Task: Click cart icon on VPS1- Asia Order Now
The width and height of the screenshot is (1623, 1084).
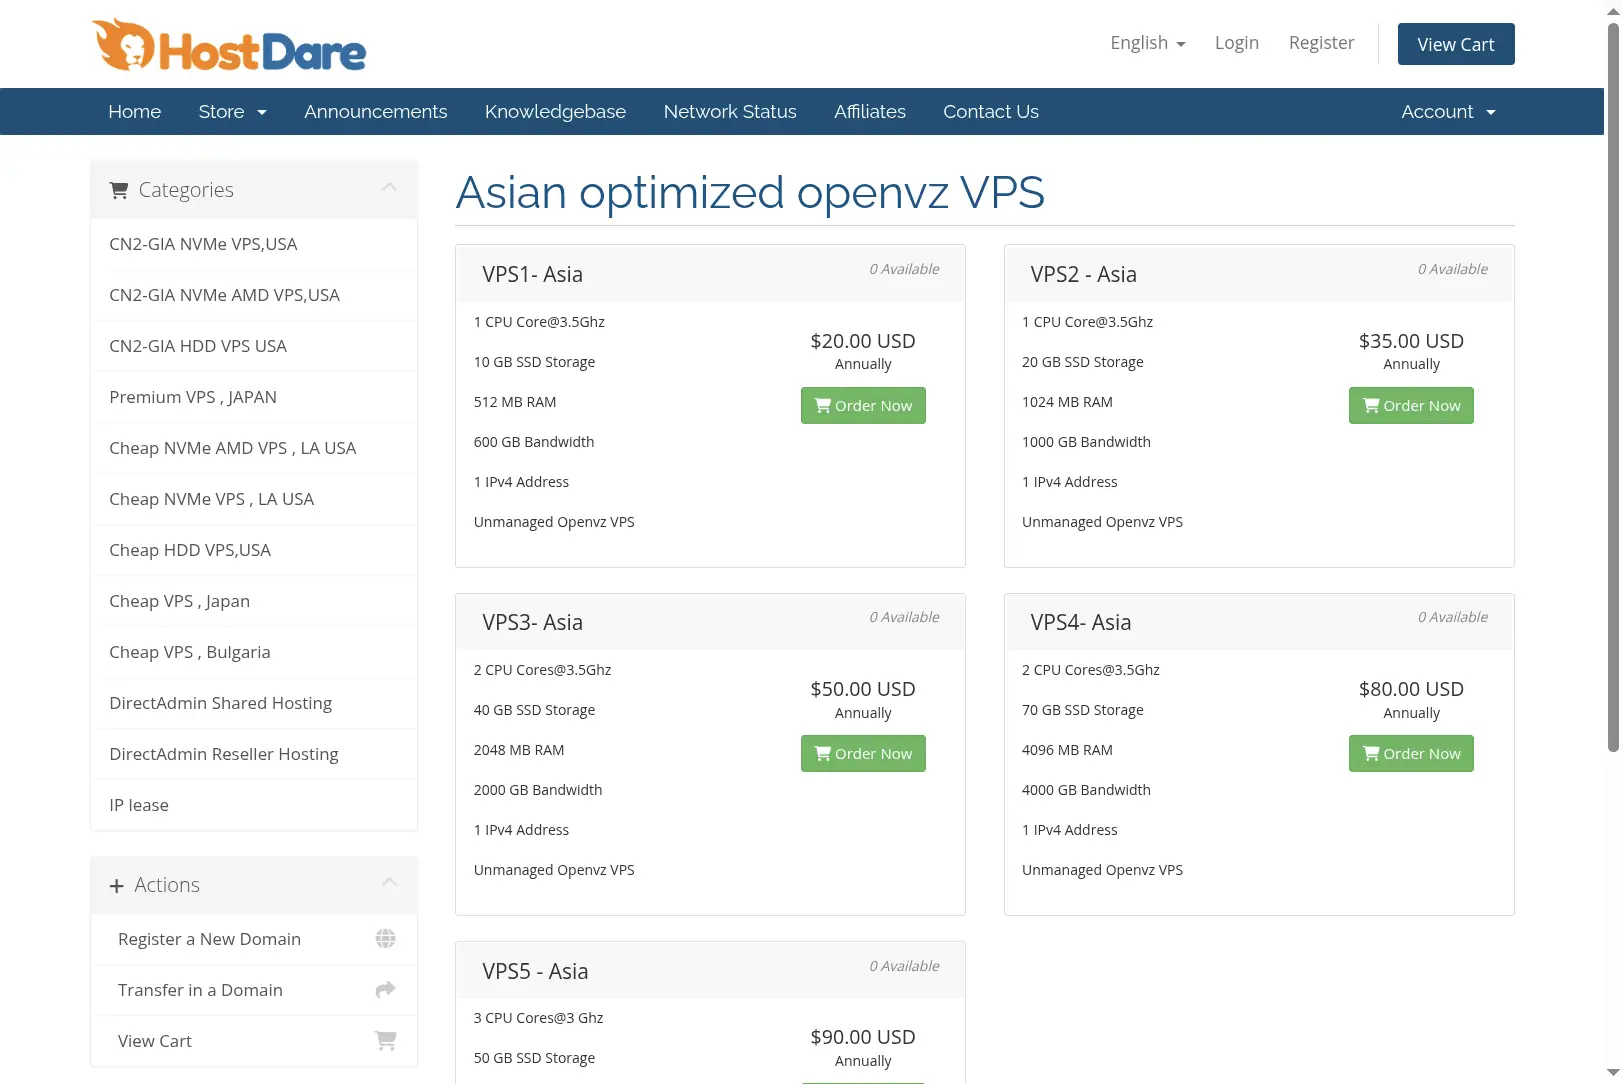Action: coord(823,405)
